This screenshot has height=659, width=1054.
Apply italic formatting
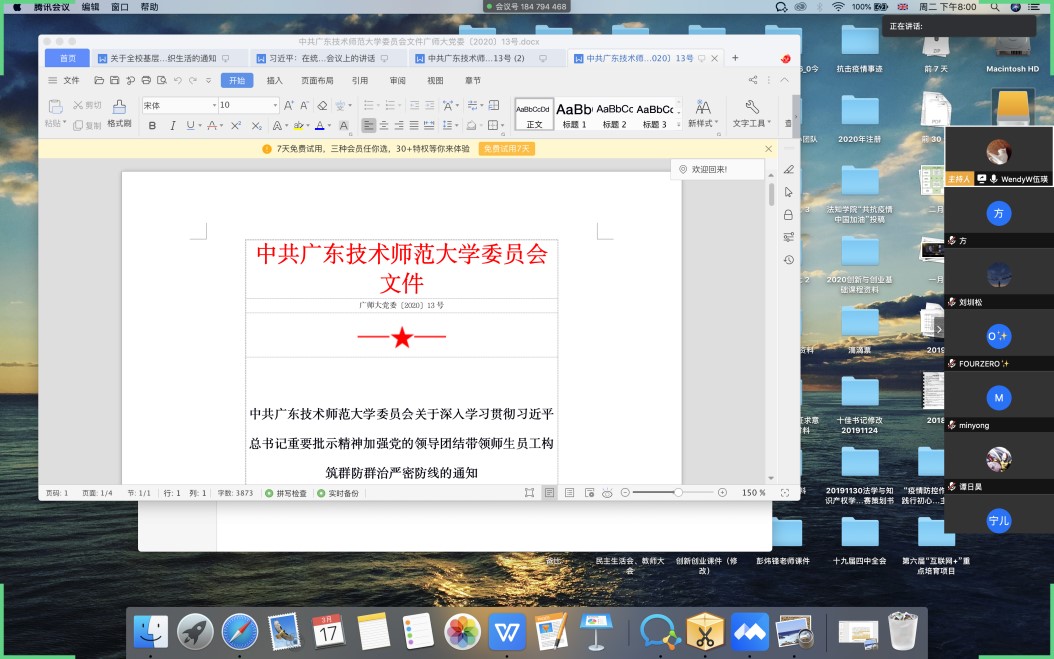(x=172, y=126)
